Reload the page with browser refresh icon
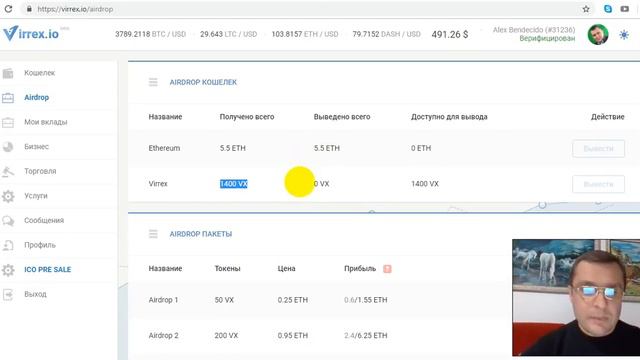The image size is (640, 360). 8,9
